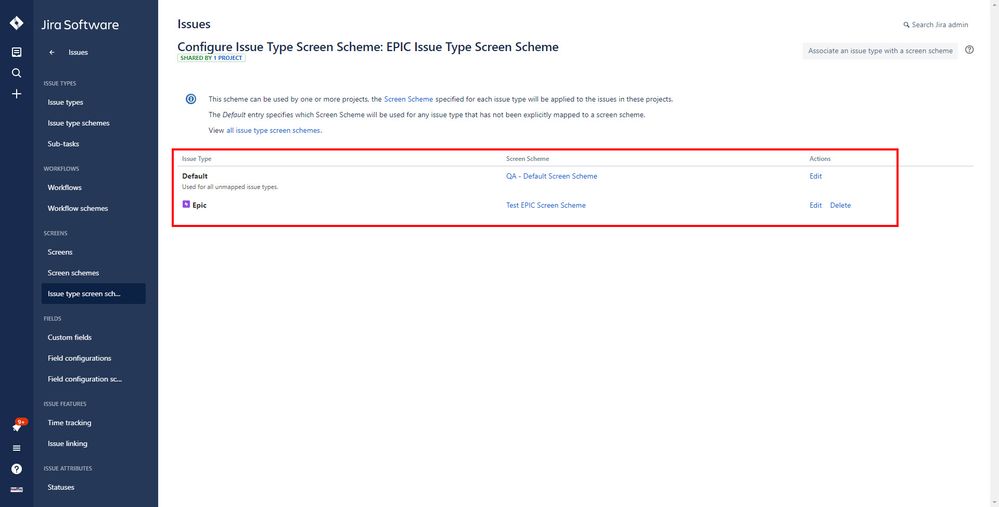Open Workflow schemes
Viewport: 999px width, 507px height.
click(x=78, y=208)
